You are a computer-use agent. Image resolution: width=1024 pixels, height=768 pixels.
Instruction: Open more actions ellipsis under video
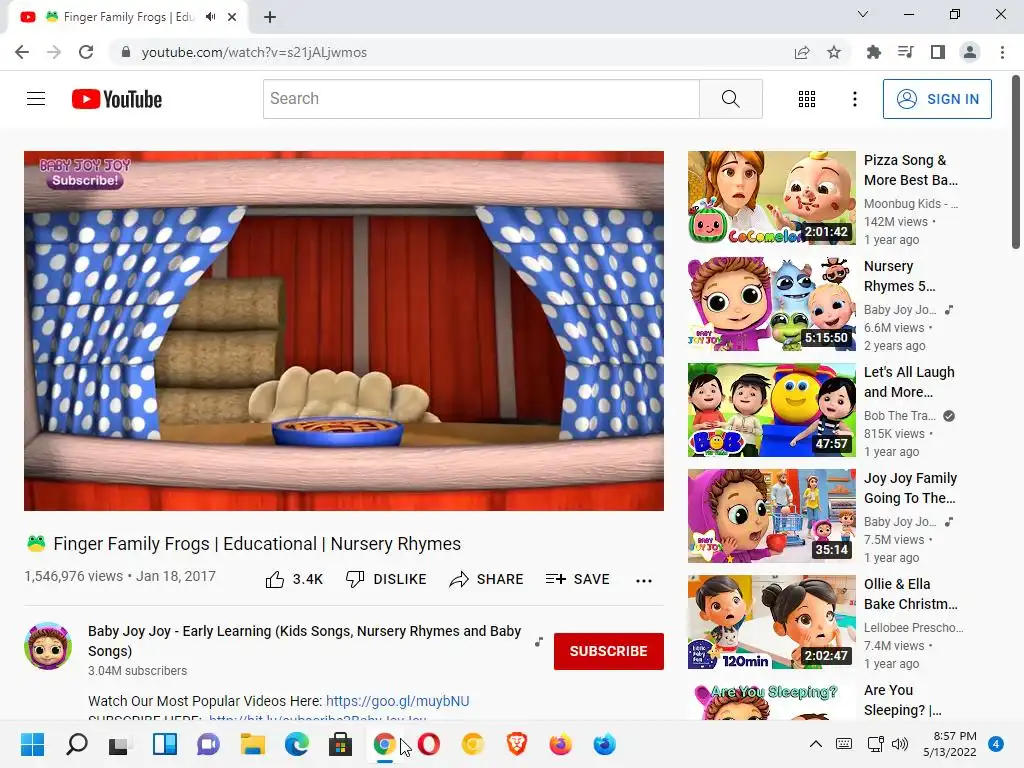point(644,580)
